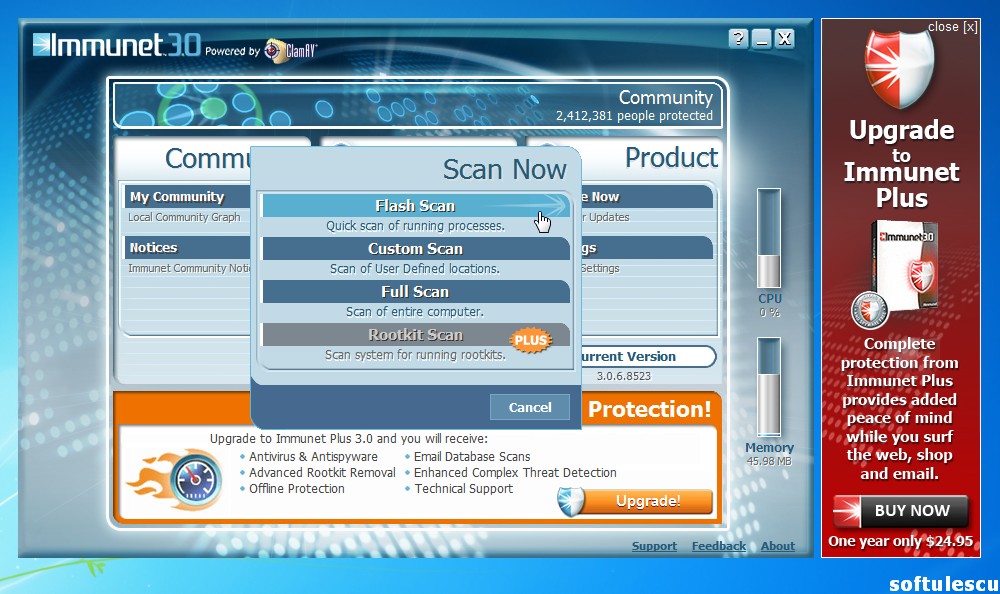Screen dimensions: 1000x594
Task: Open the Feedback link
Action: click(x=719, y=546)
